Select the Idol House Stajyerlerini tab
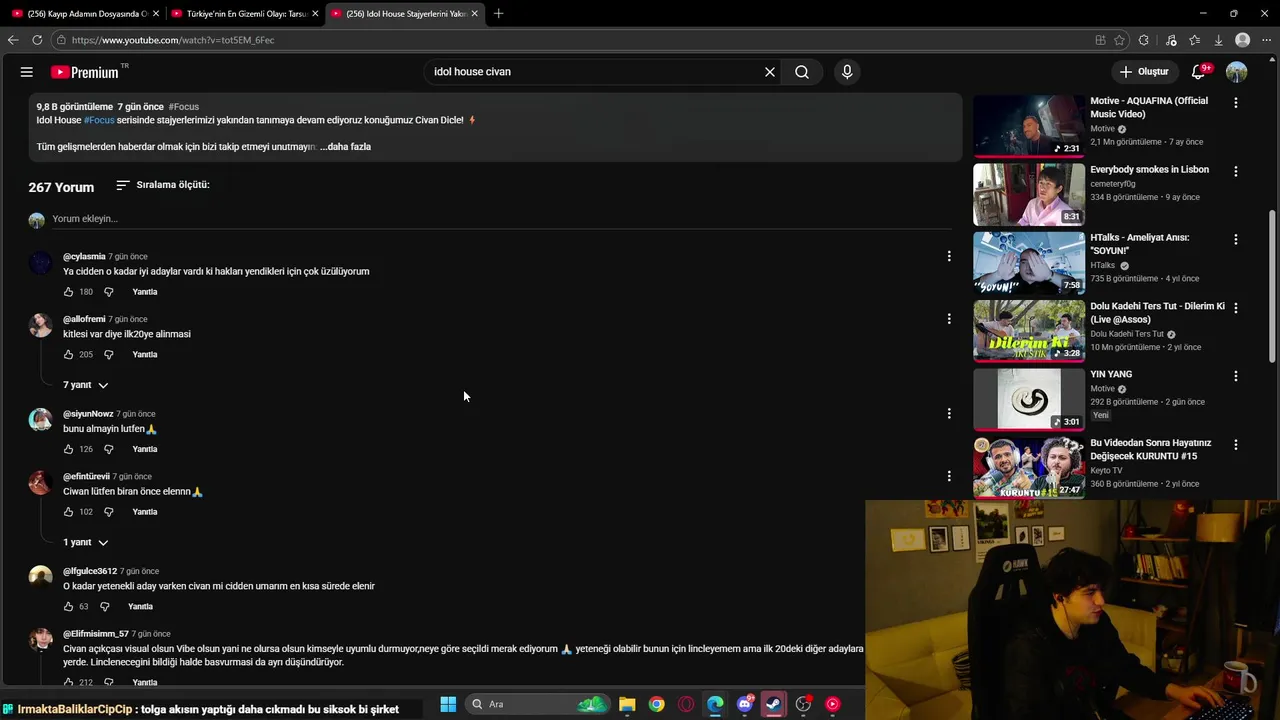The height and width of the screenshot is (720, 1280). click(405, 14)
